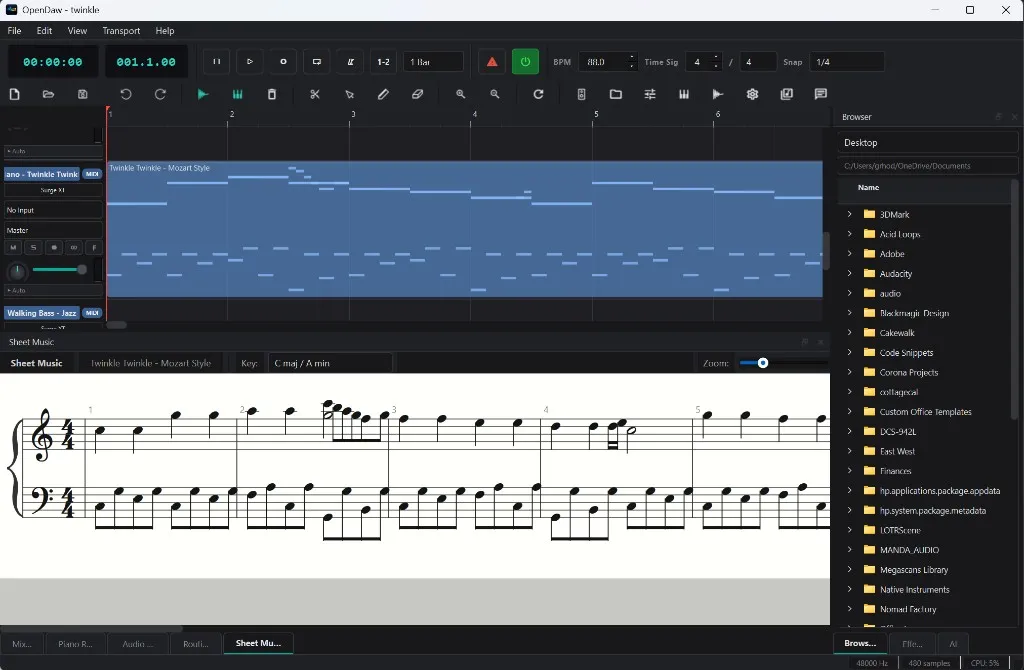
Task: Redo the last action
Action: (x=160, y=94)
